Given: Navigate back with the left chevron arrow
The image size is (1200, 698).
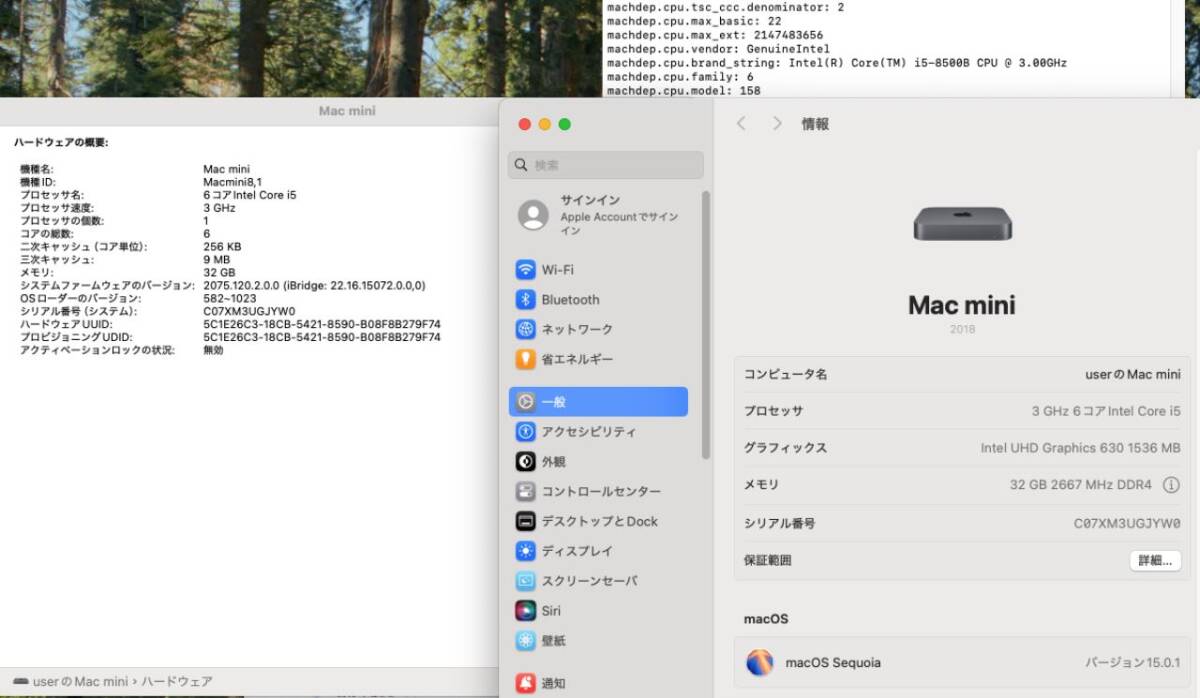Looking at the screenshot, I should [x=741, y=123].
